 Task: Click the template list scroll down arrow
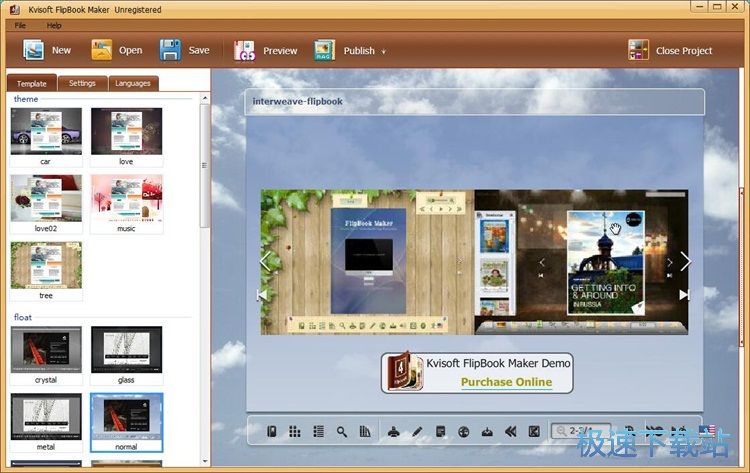point(205,462)
